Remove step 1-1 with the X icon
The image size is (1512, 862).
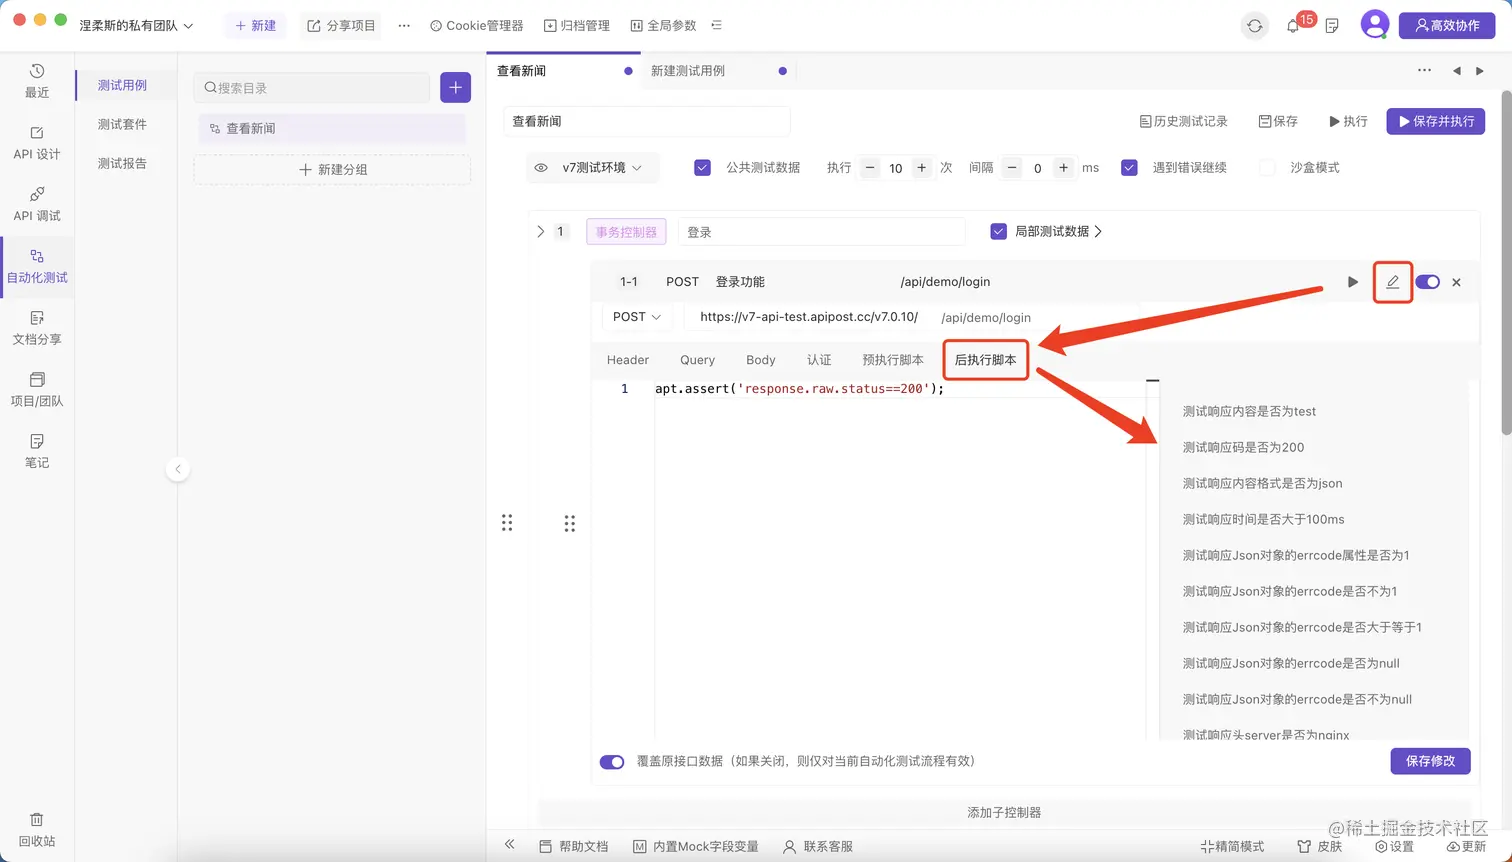click(x=1456, y=282)
